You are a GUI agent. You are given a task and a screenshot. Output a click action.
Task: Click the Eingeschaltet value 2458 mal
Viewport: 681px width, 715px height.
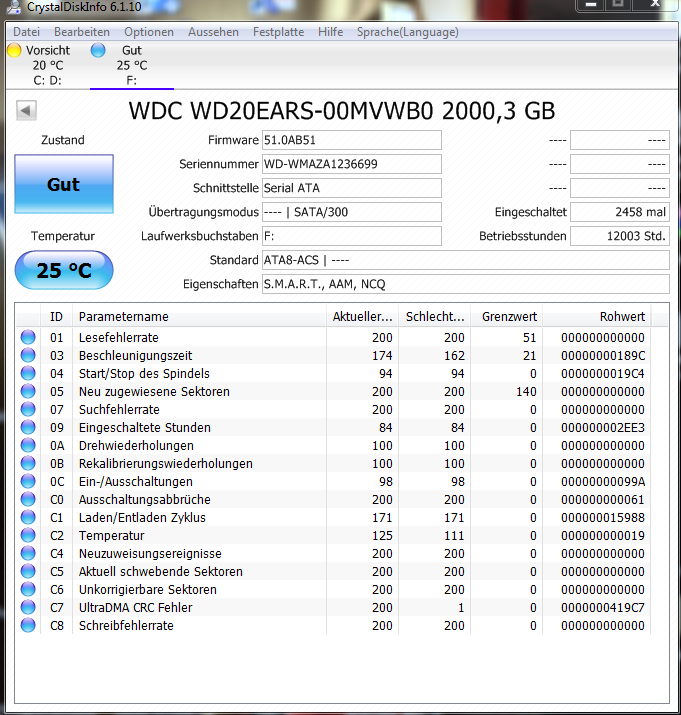click(x=620, y=212)
